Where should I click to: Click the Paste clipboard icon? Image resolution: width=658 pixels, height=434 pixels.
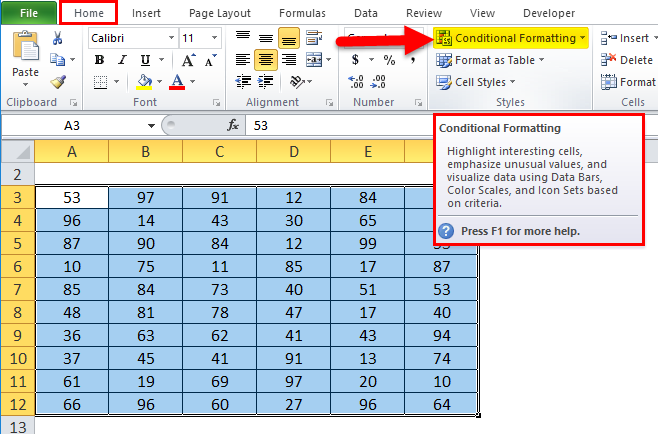pos(25,47)
